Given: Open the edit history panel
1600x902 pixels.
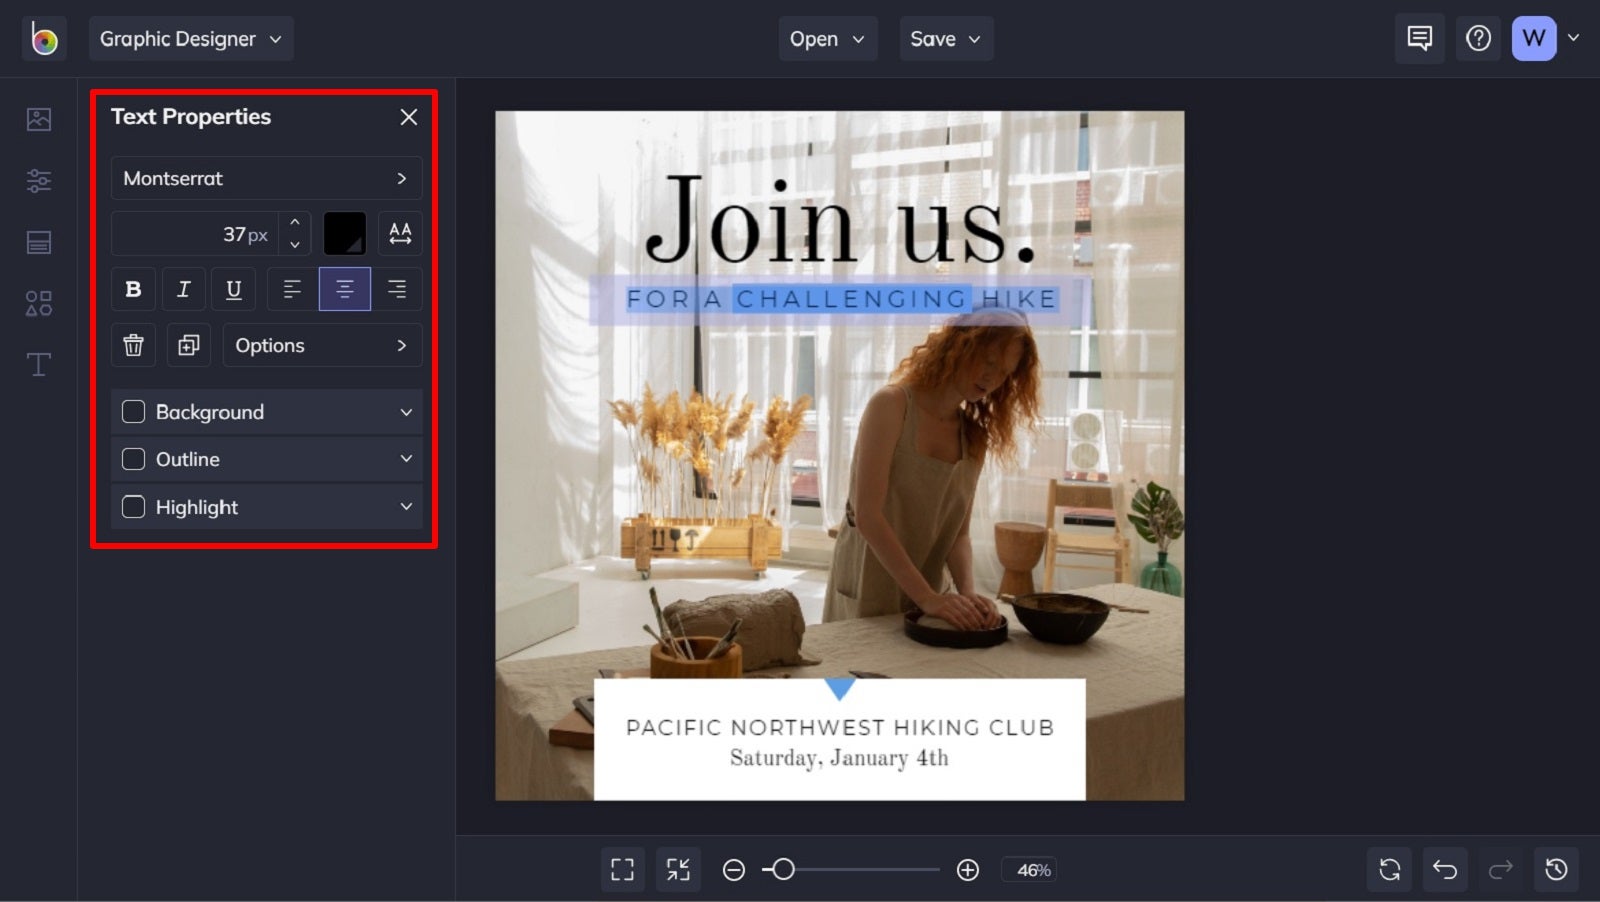Looking at the screenshot, I should coord(1556,869).
